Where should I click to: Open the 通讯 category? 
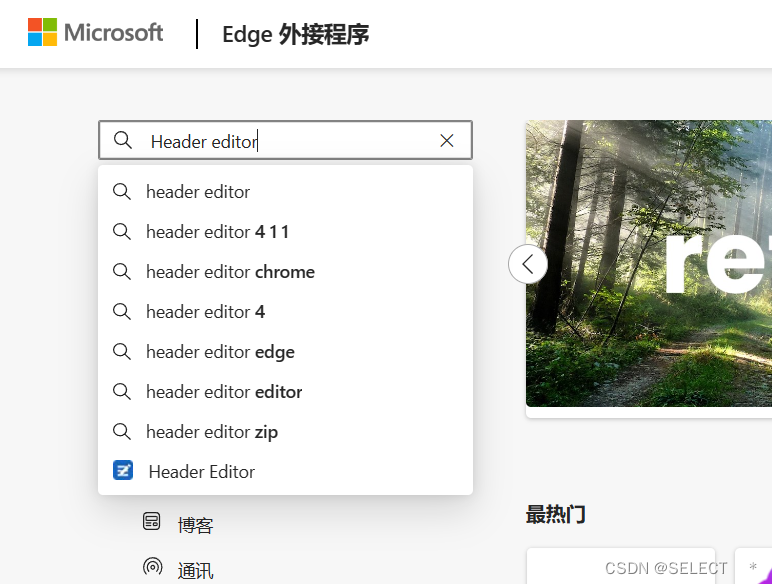pos(195,571)
